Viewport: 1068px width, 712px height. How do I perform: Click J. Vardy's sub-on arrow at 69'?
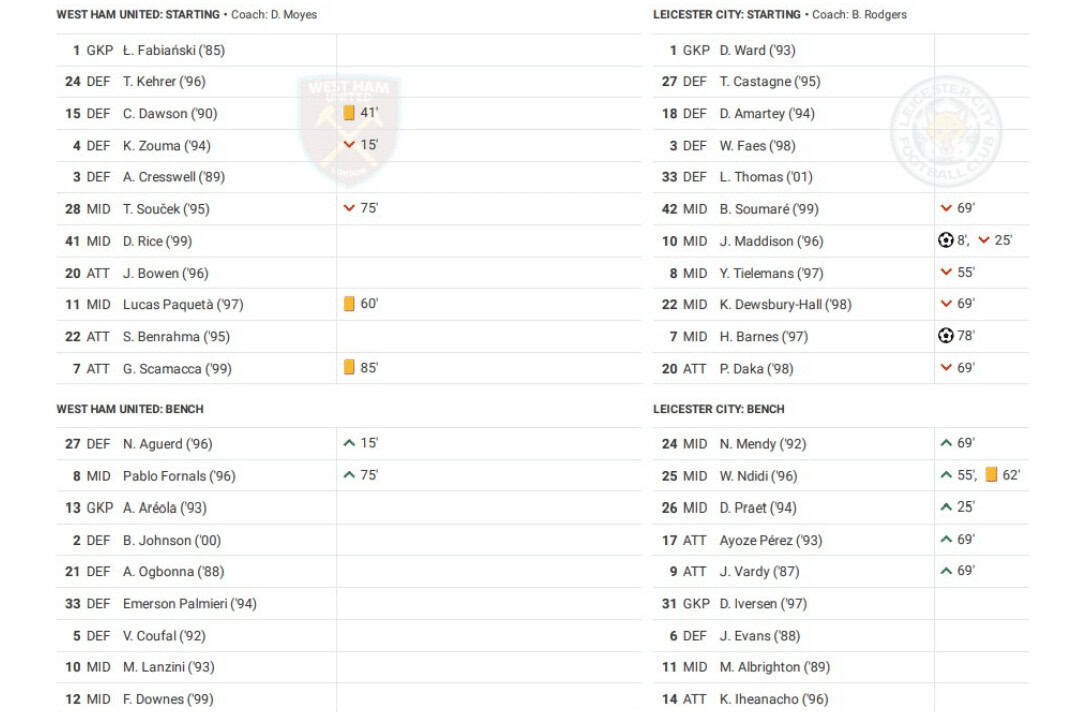tap(946, 571)
